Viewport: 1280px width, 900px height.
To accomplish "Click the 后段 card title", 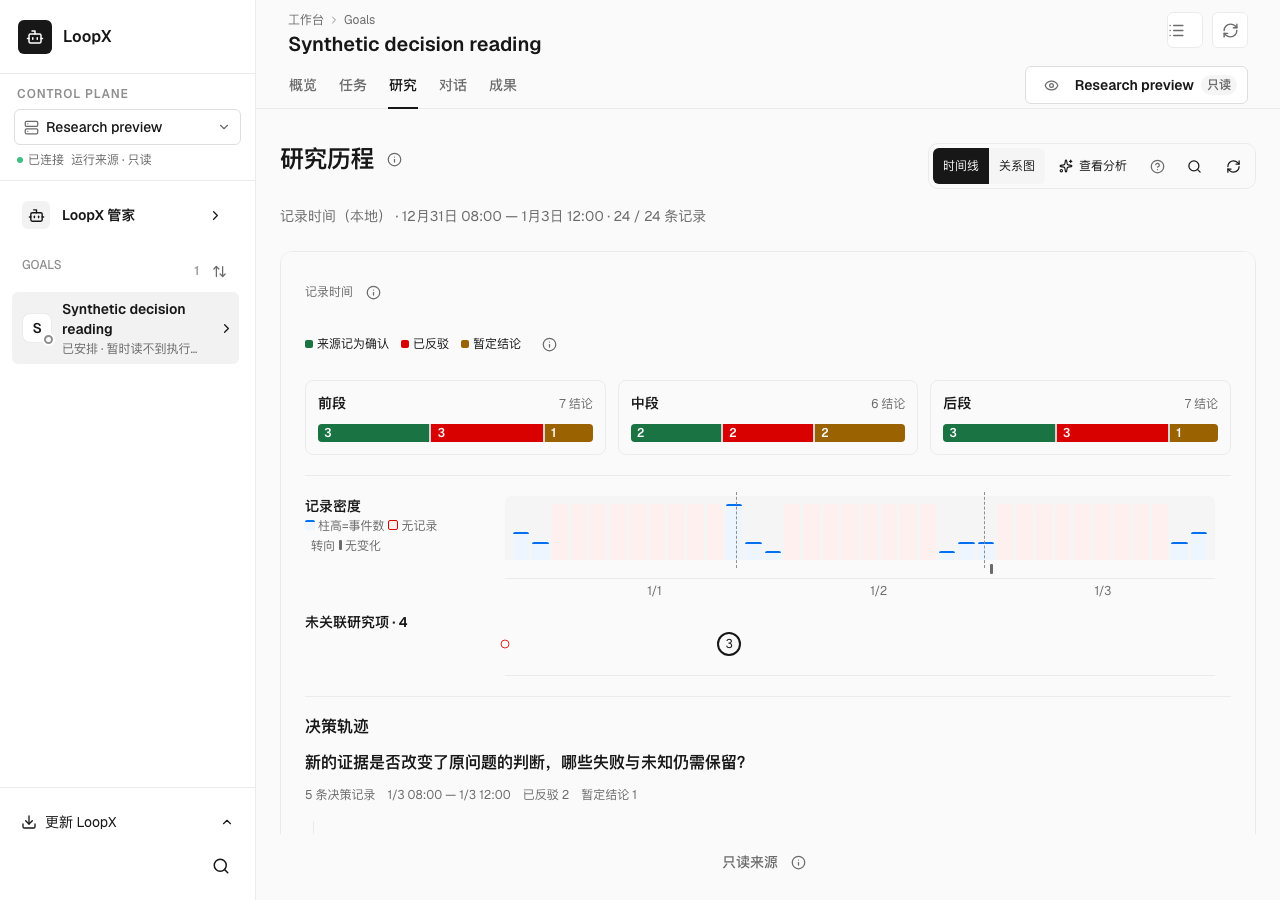I will (x=957, y=403).
